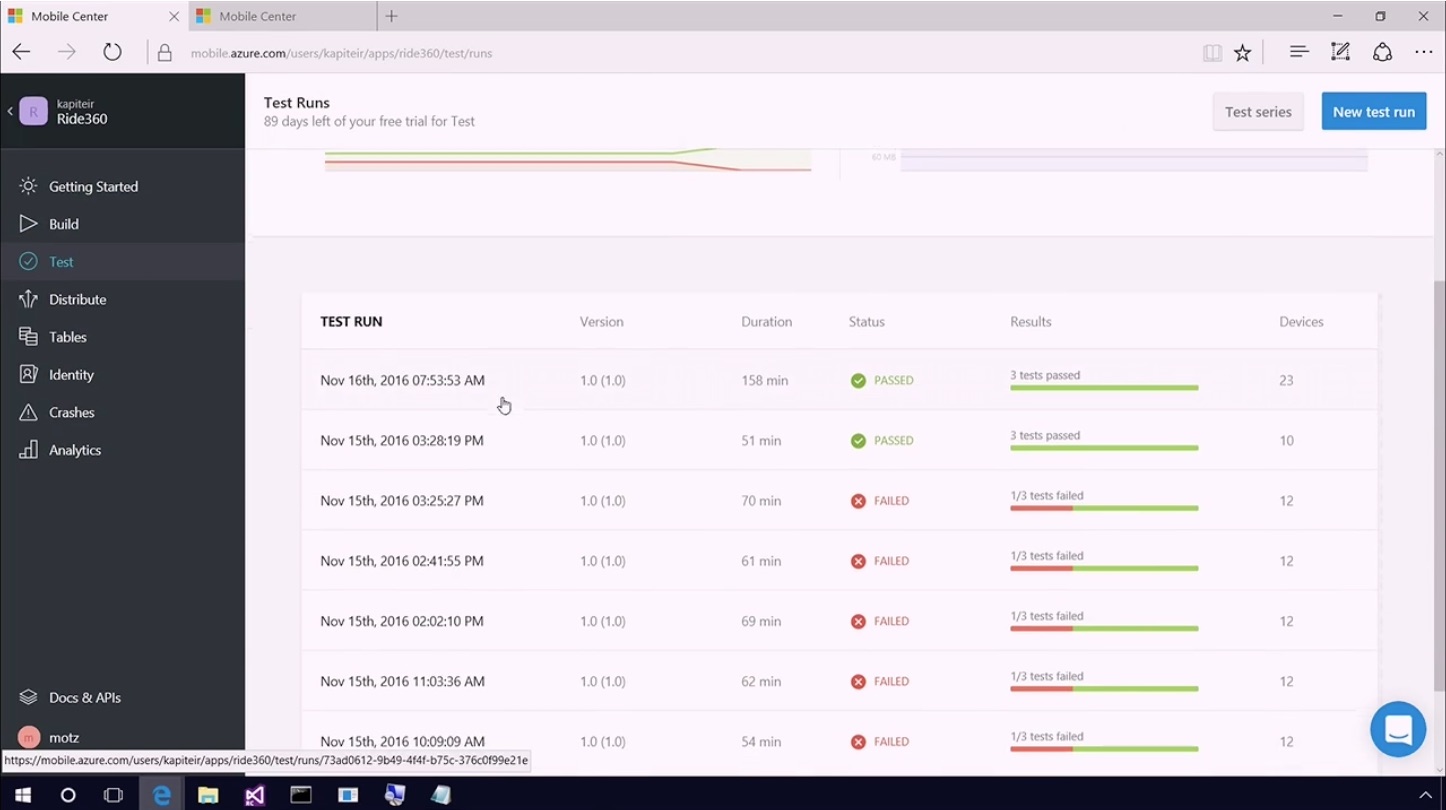Viewport: 1446px width, 810px height.
Task: Open Cortana search circle in taskbar
Action: point(68,795)
